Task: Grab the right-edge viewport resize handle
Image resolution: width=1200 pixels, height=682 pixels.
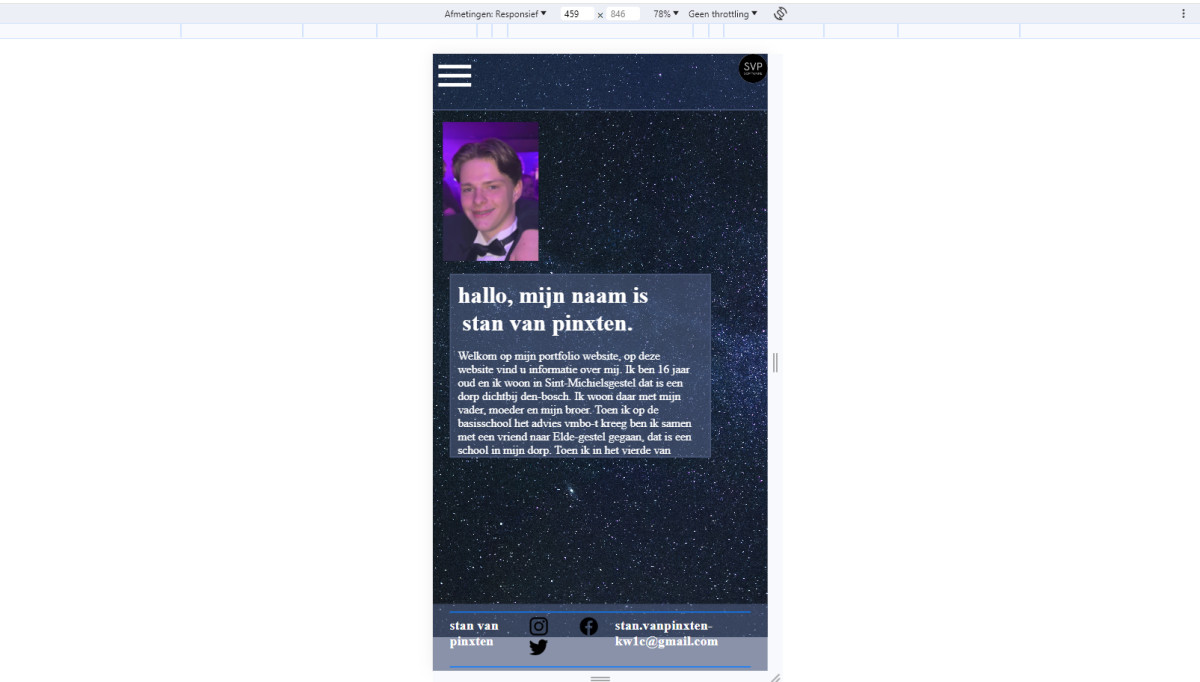Action: click(x=775, y=363)
